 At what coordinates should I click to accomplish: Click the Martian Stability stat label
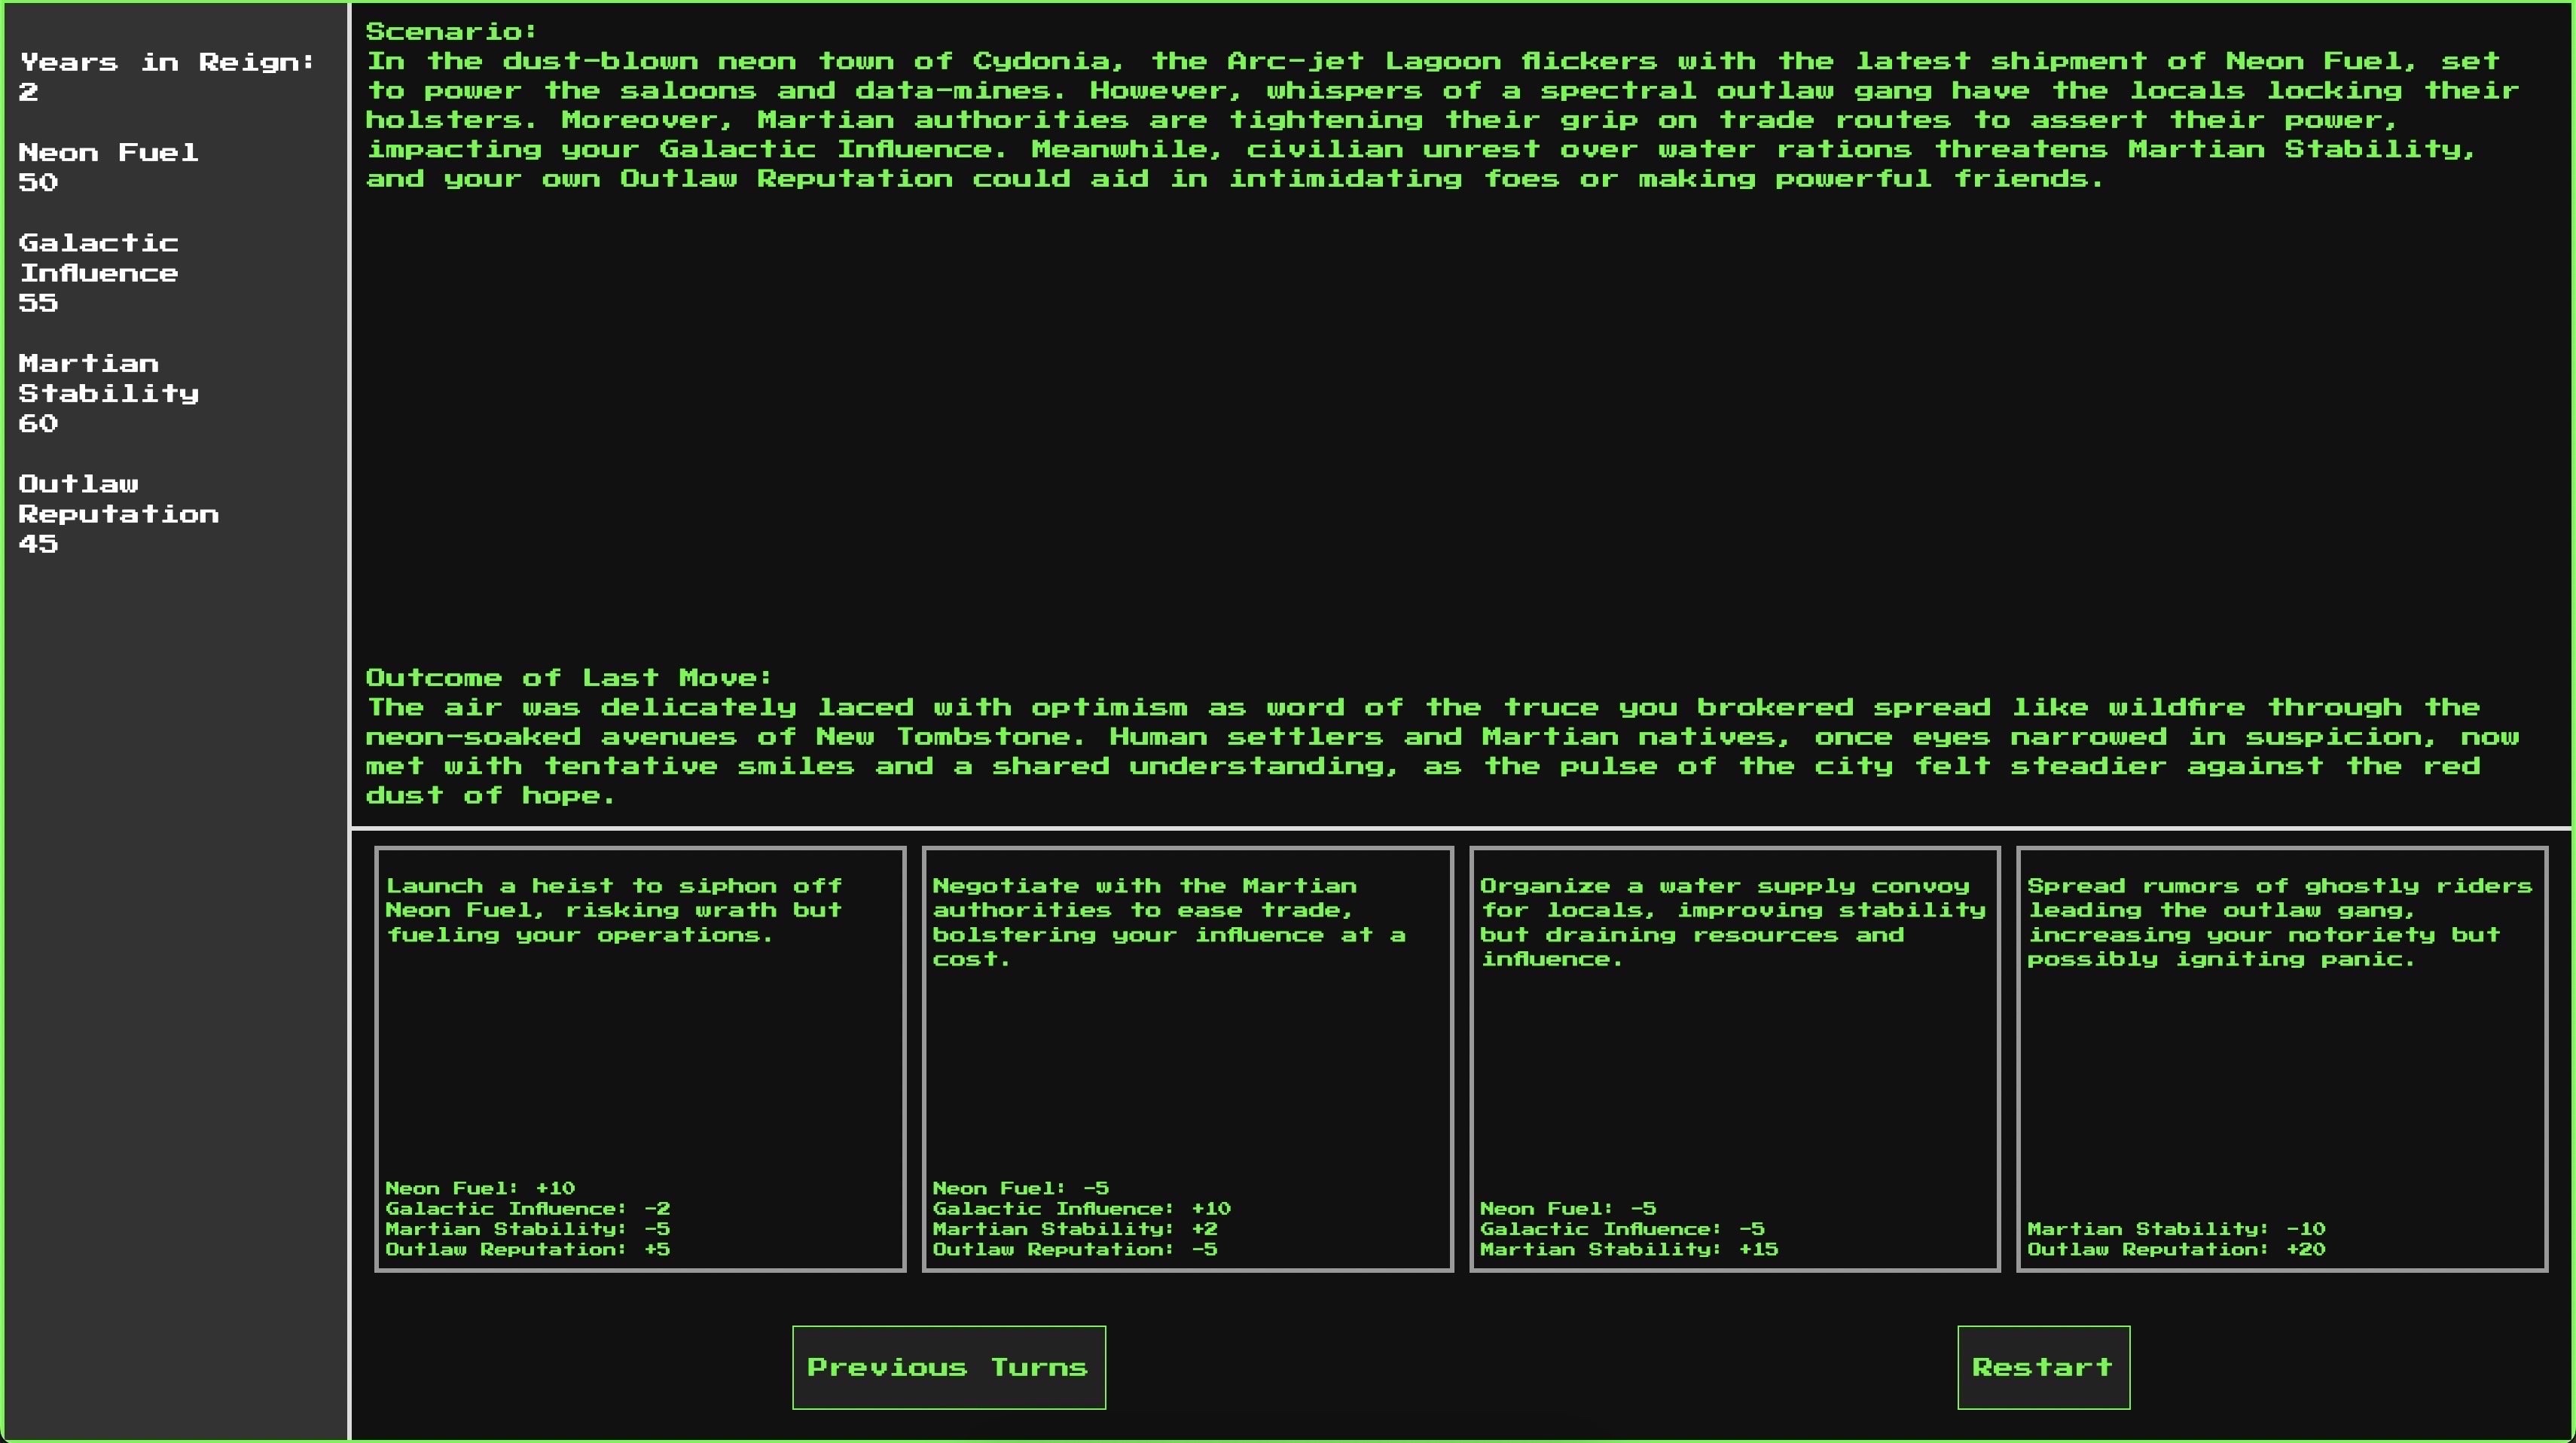[x=108, y=378]
